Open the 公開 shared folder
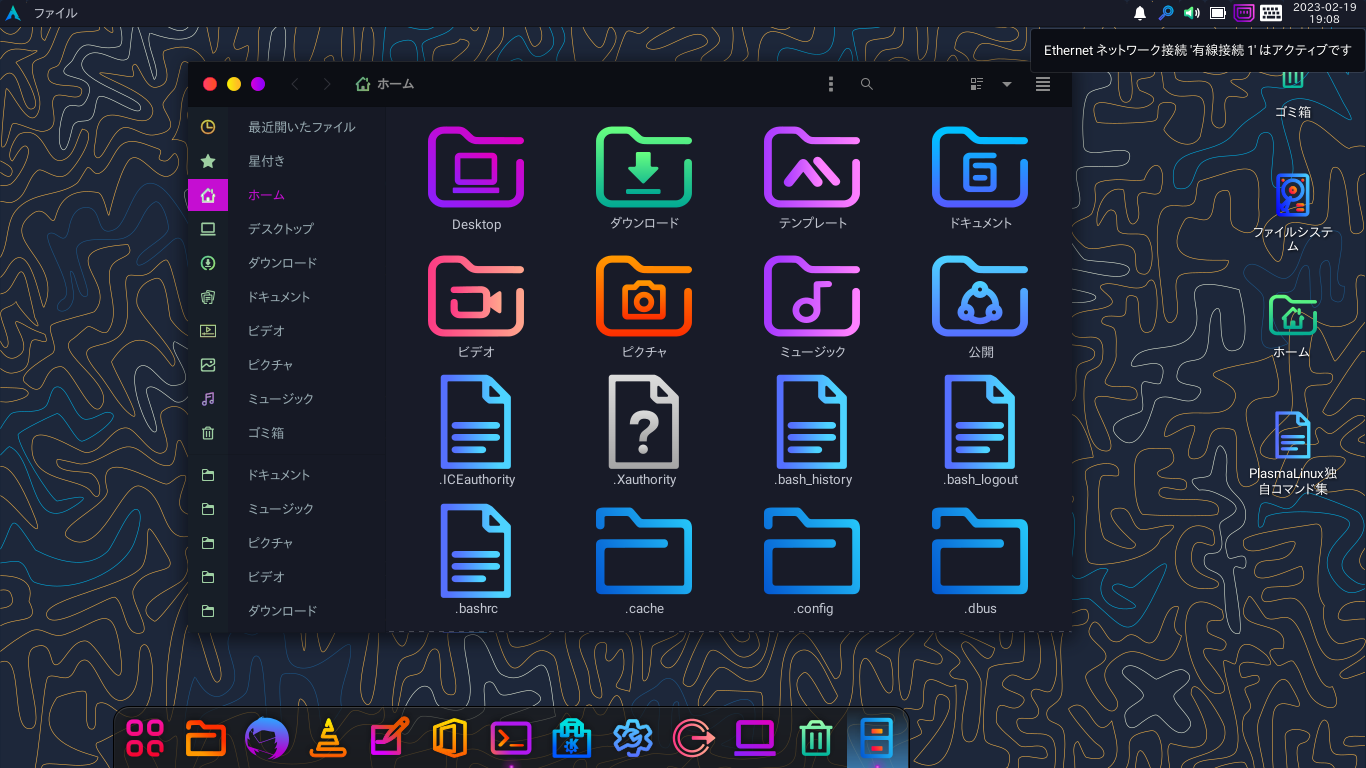The height and width of the screenshot is (768, 1366). point(980,308)
